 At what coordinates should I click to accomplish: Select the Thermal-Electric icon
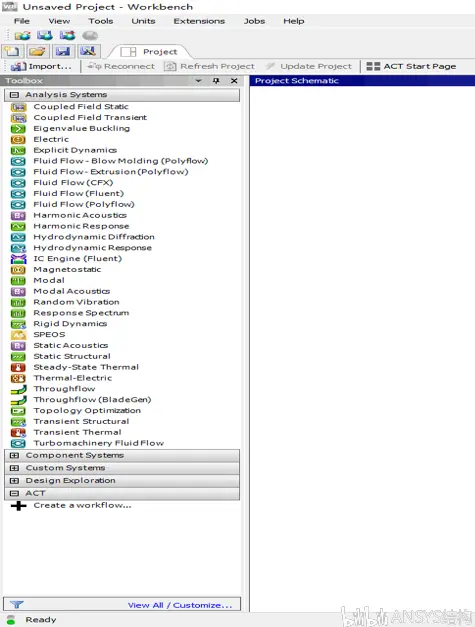[18, 378]
